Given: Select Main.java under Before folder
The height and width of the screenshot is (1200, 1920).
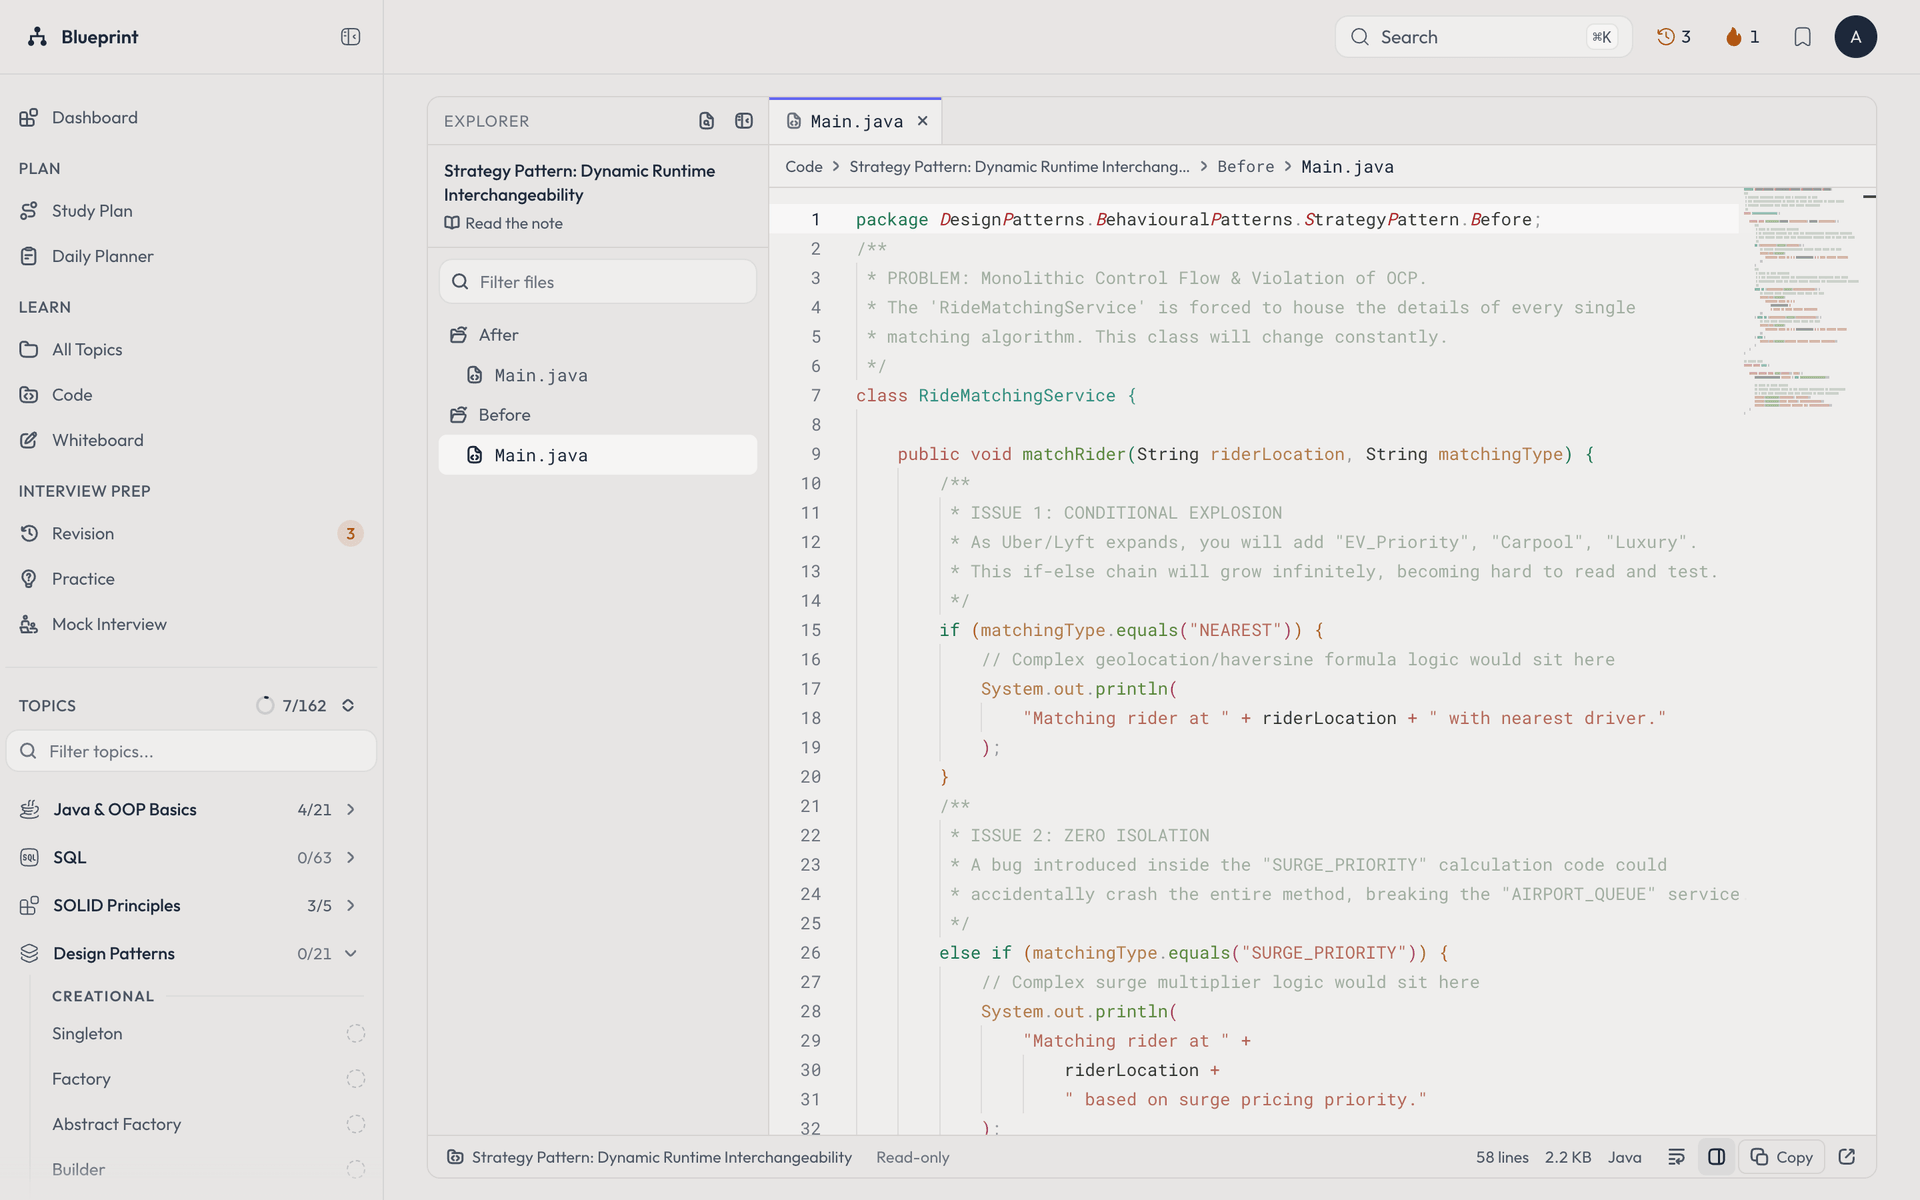Looking at the screenshot, I should [x=598, y=455].
